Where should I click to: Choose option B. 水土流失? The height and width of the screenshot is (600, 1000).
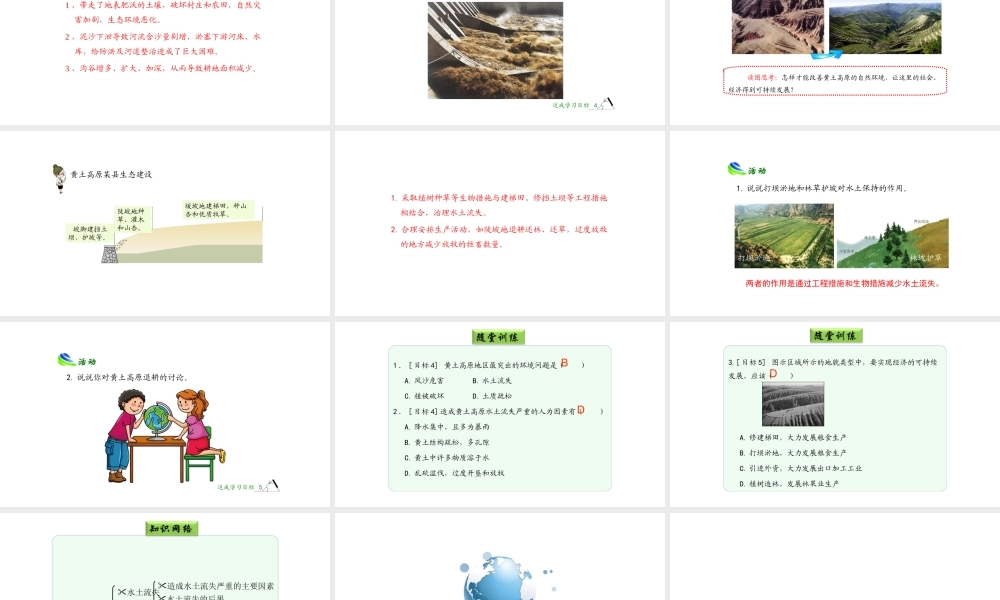click(x=492, y=381)
